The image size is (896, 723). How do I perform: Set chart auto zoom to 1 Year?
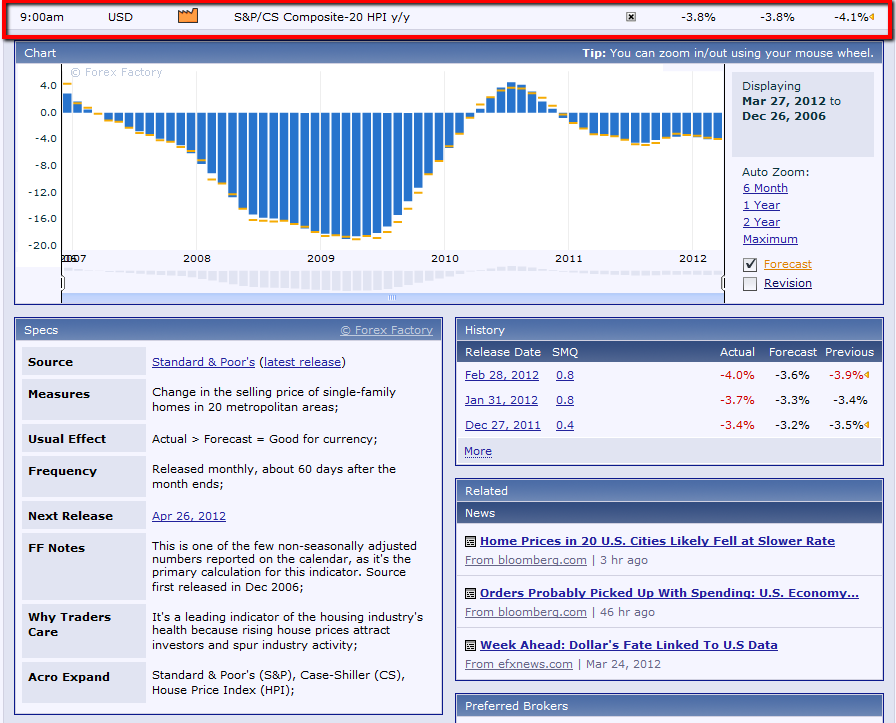(761, 205)
